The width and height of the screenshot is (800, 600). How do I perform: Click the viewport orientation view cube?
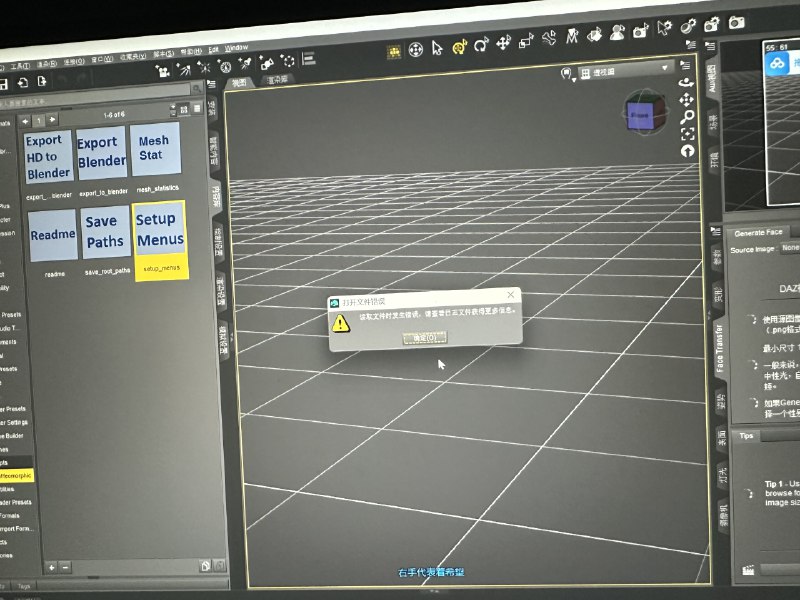(x=641, y=115)
